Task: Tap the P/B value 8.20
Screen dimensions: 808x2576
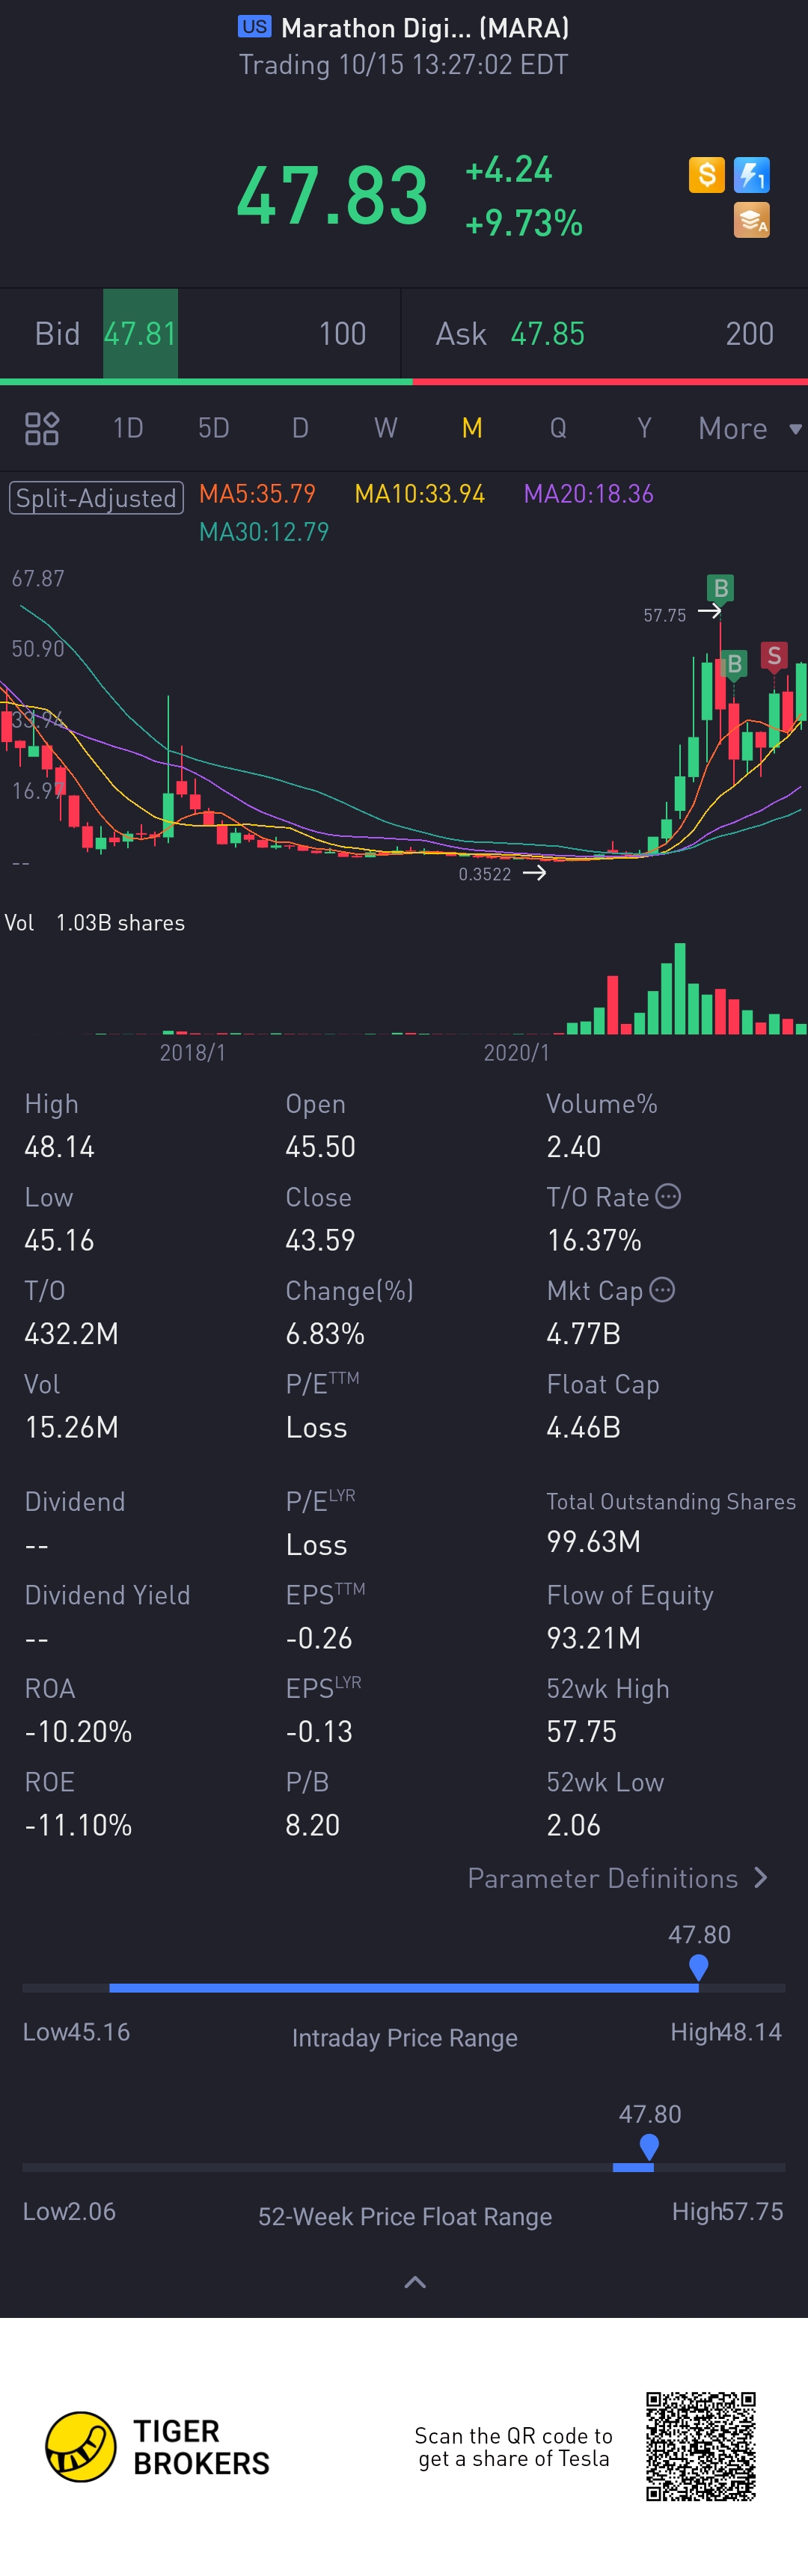Action: (312, 1825)
